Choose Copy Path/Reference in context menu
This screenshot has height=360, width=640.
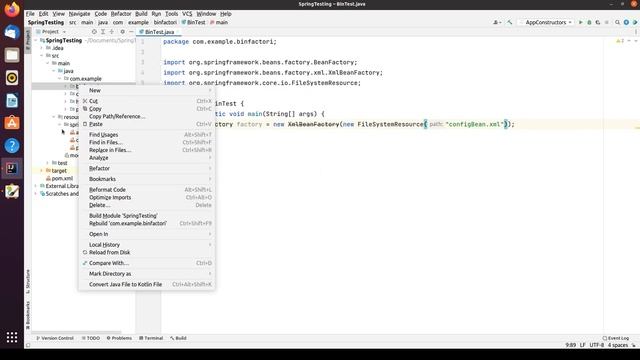tap(147, 116)
